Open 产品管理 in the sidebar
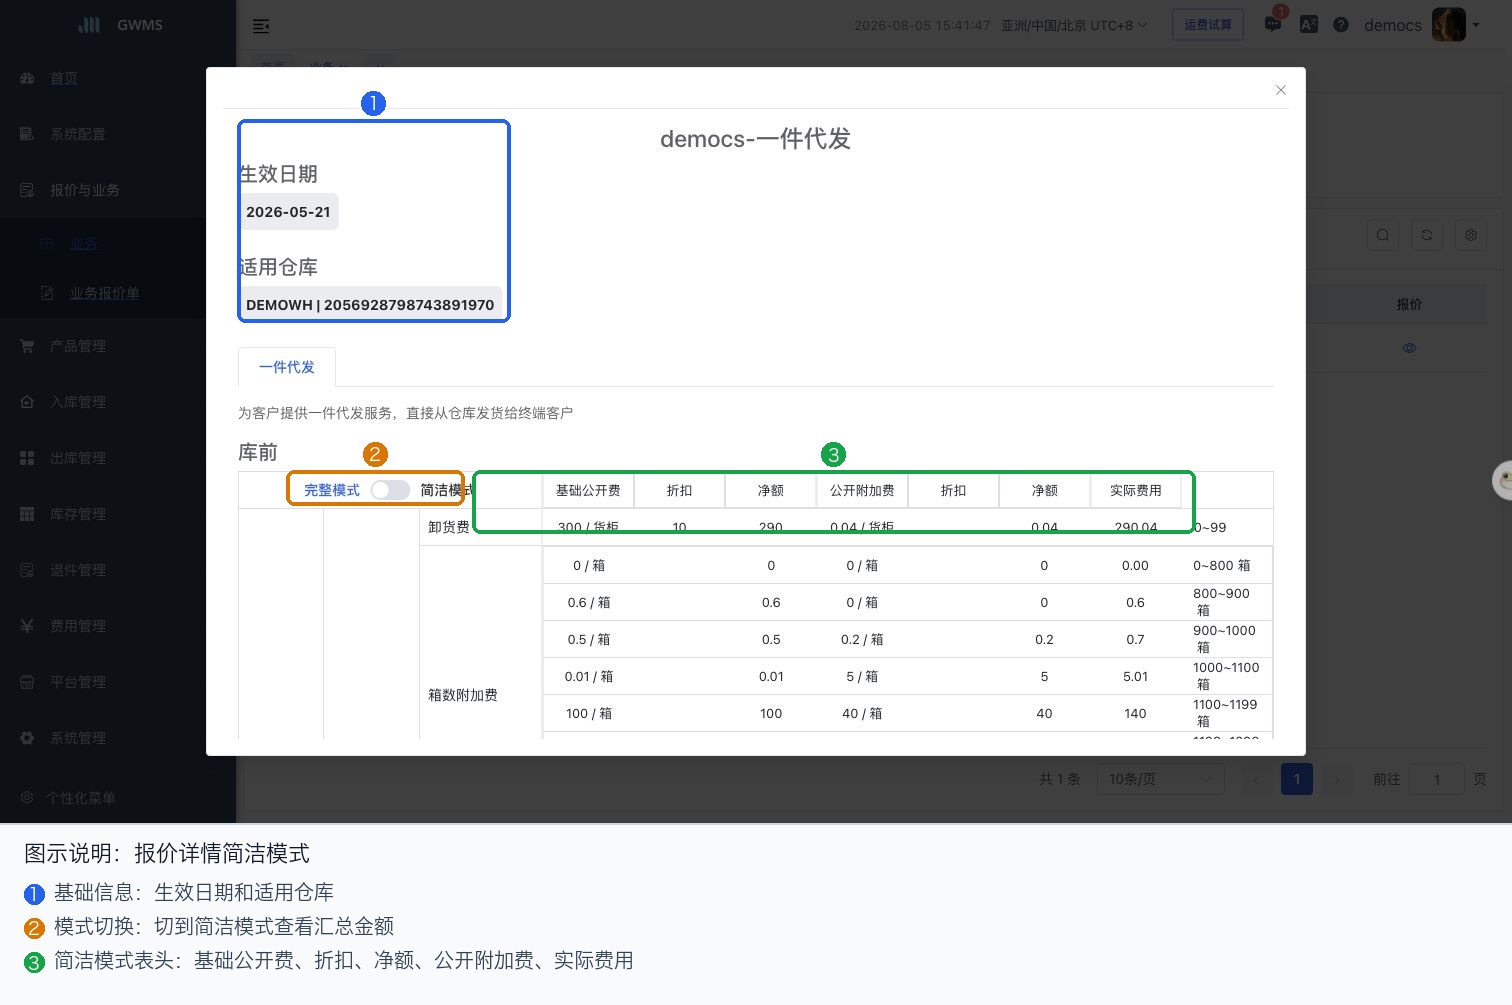The width and height of the screenshot is (1512, 1005). coord(78,346)
